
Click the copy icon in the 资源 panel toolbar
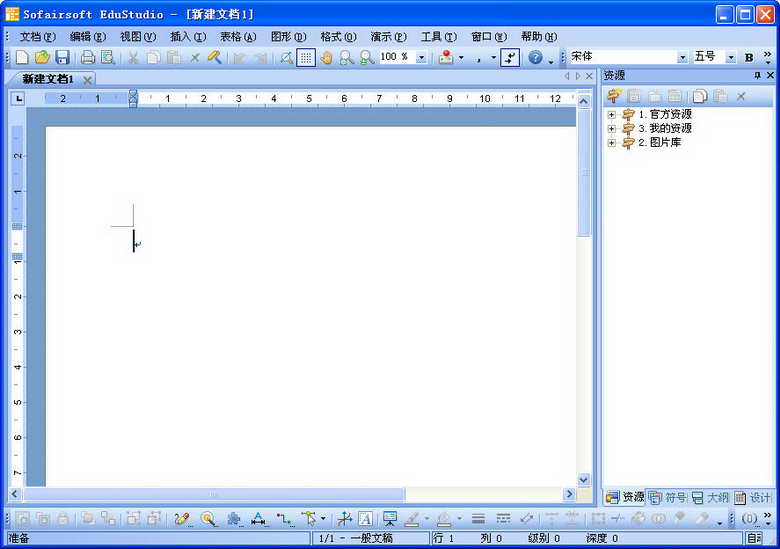coord(700,96)
